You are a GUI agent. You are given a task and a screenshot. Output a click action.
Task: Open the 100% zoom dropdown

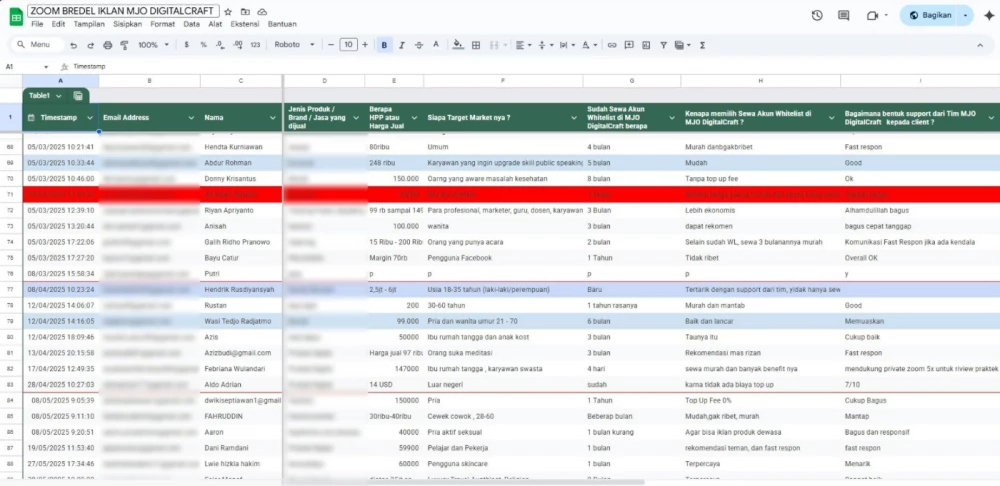[154, 45]
